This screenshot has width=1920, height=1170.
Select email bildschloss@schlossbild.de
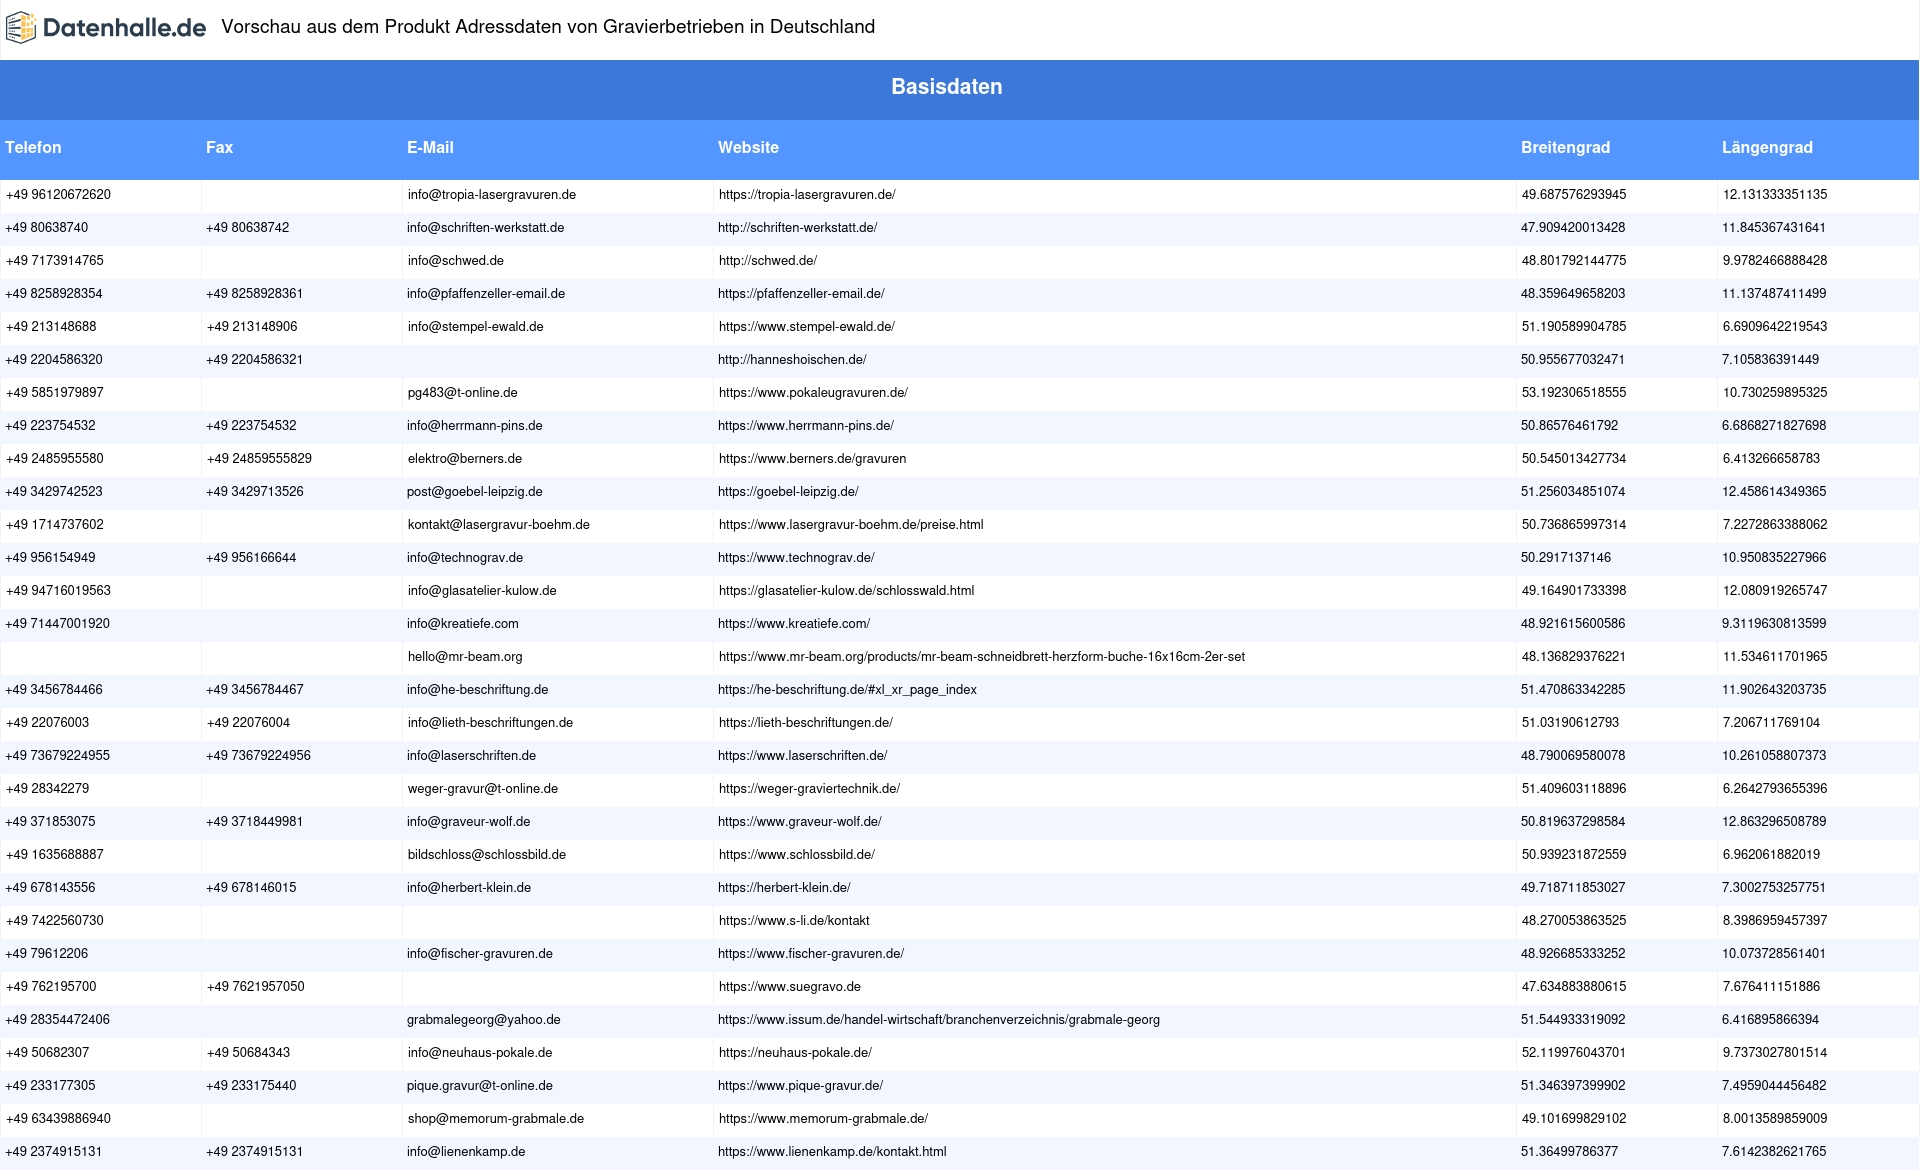[487, 855]
